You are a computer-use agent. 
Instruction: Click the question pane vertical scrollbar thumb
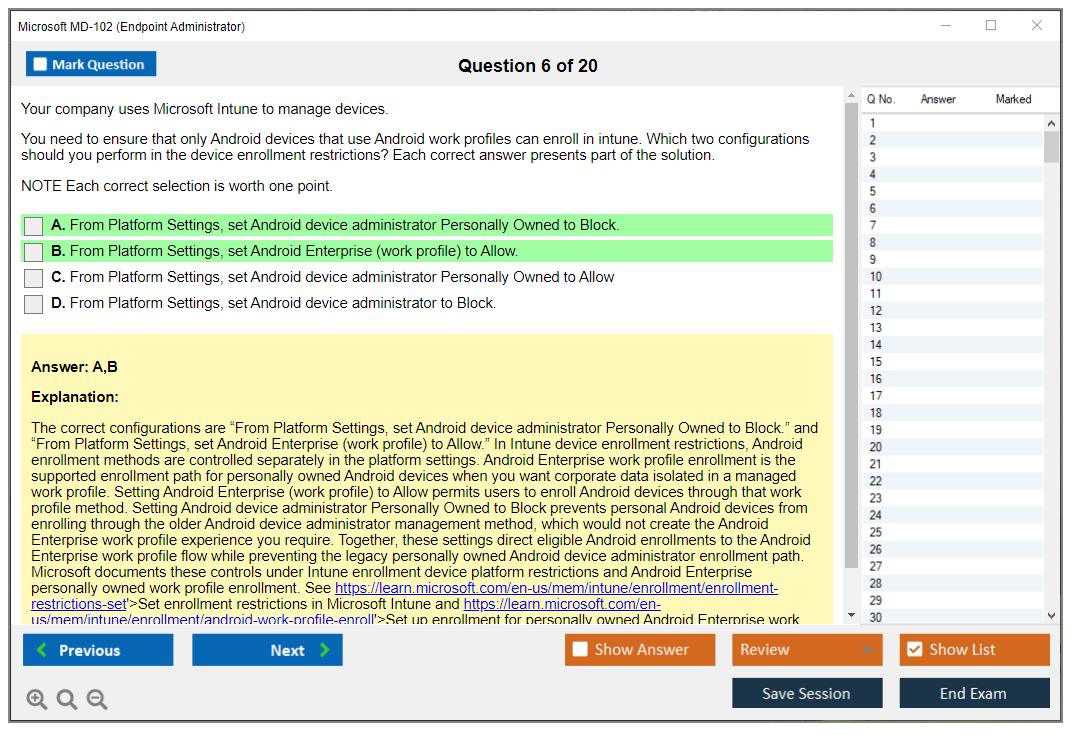click(851, 335)
